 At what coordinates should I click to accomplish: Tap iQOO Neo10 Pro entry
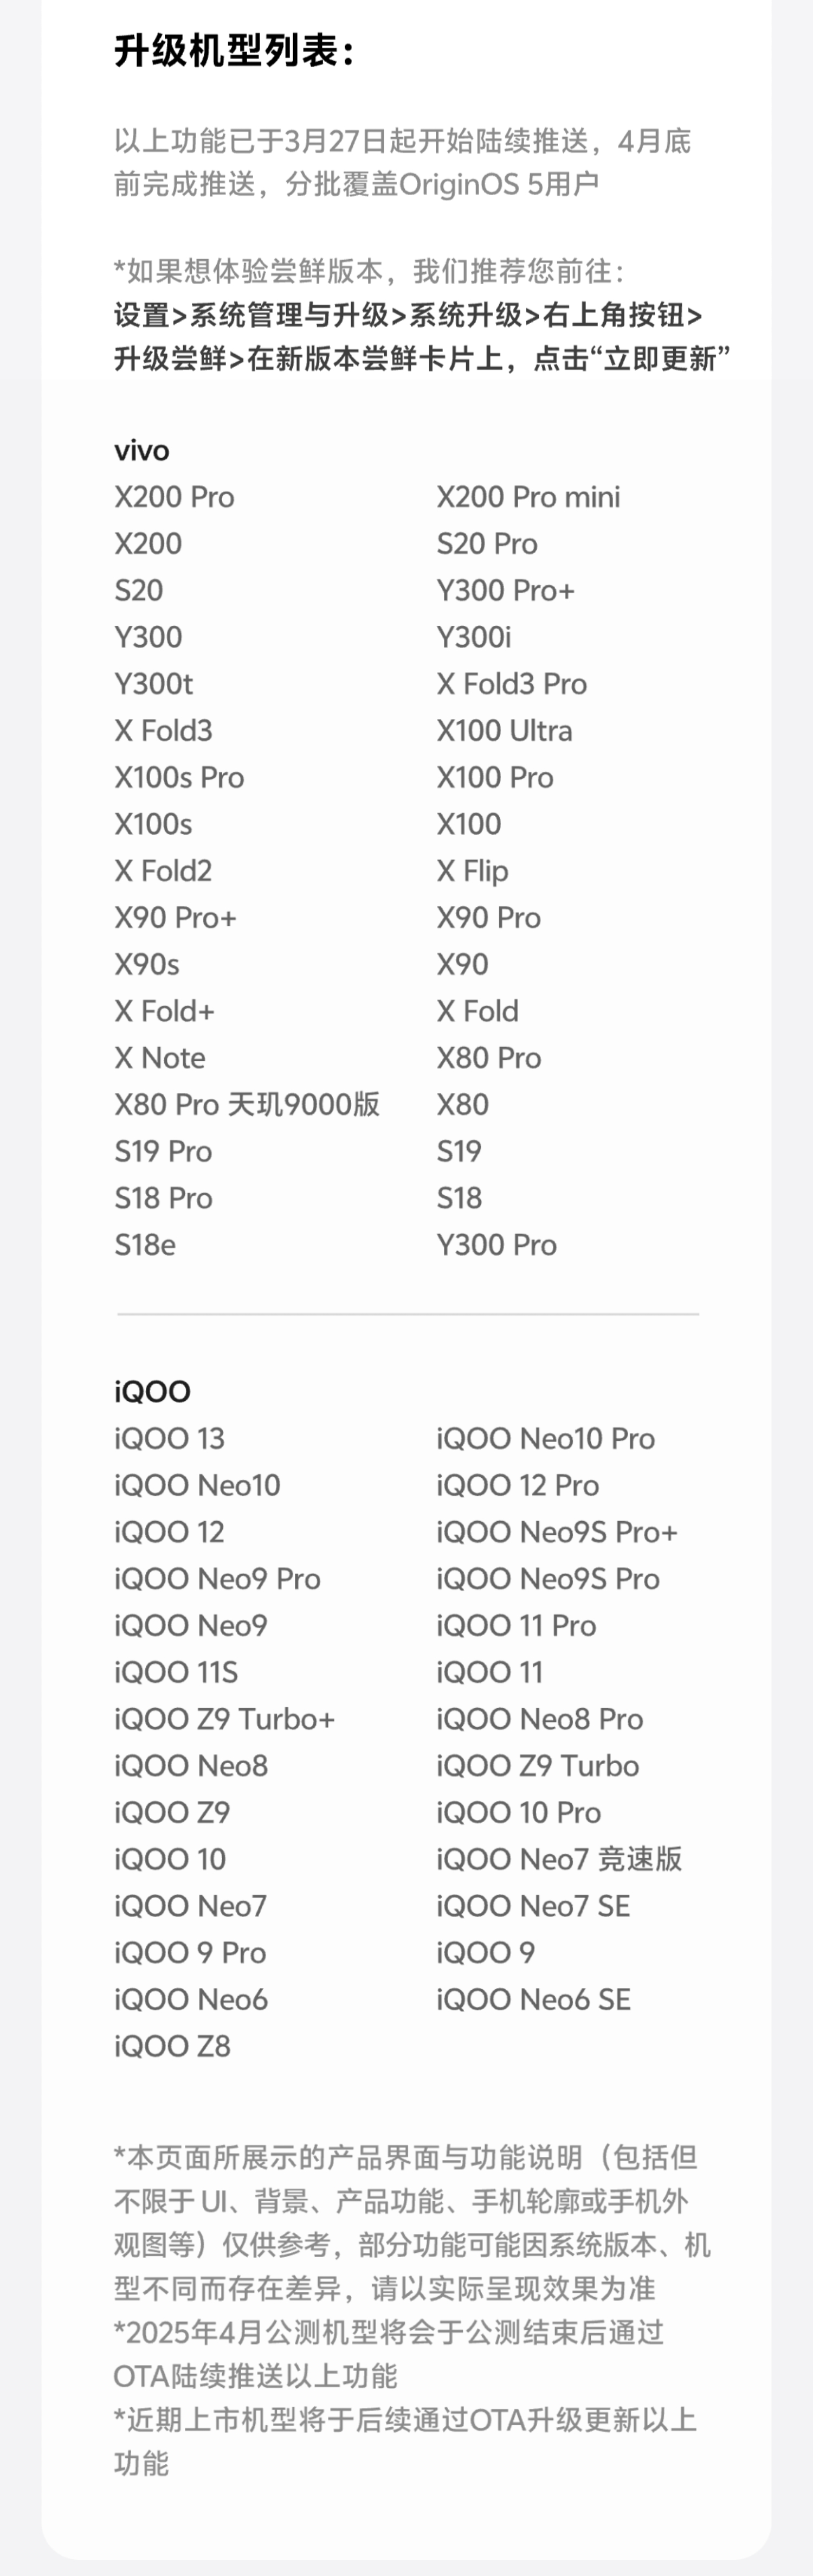545,1439
